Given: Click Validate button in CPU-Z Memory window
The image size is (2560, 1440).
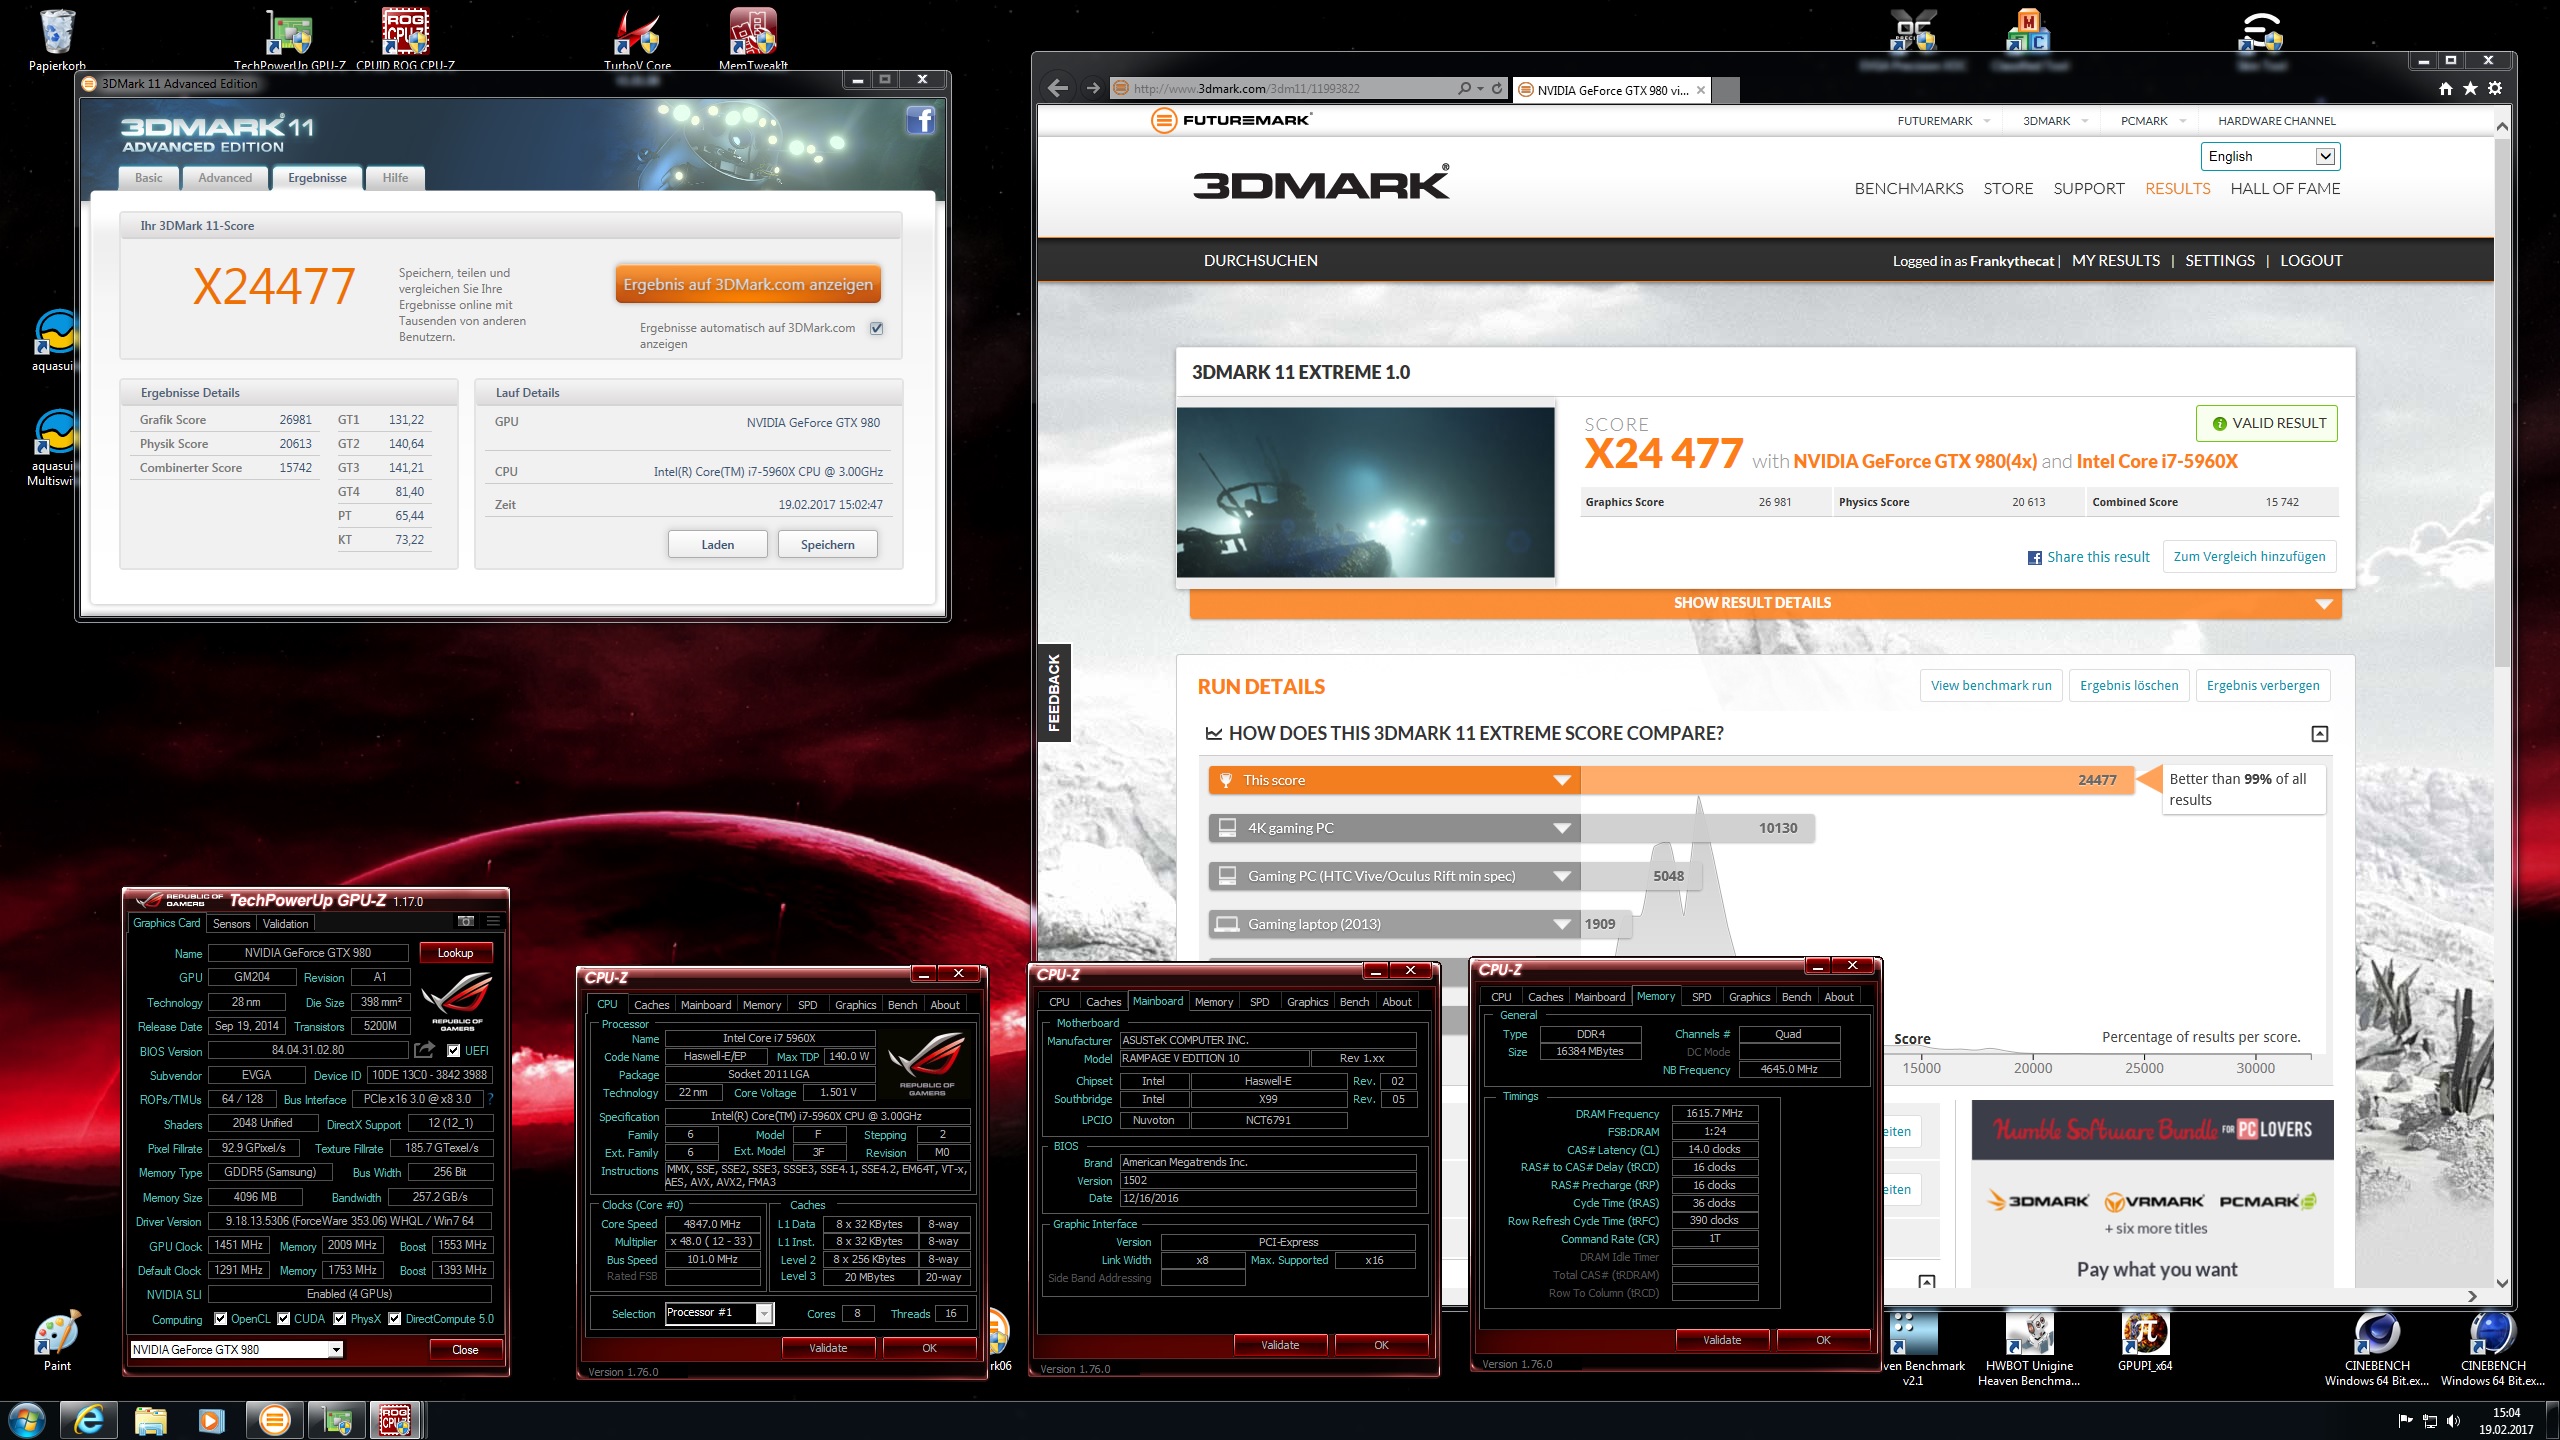Looking at the screenshot, I should point(1721,1340).
